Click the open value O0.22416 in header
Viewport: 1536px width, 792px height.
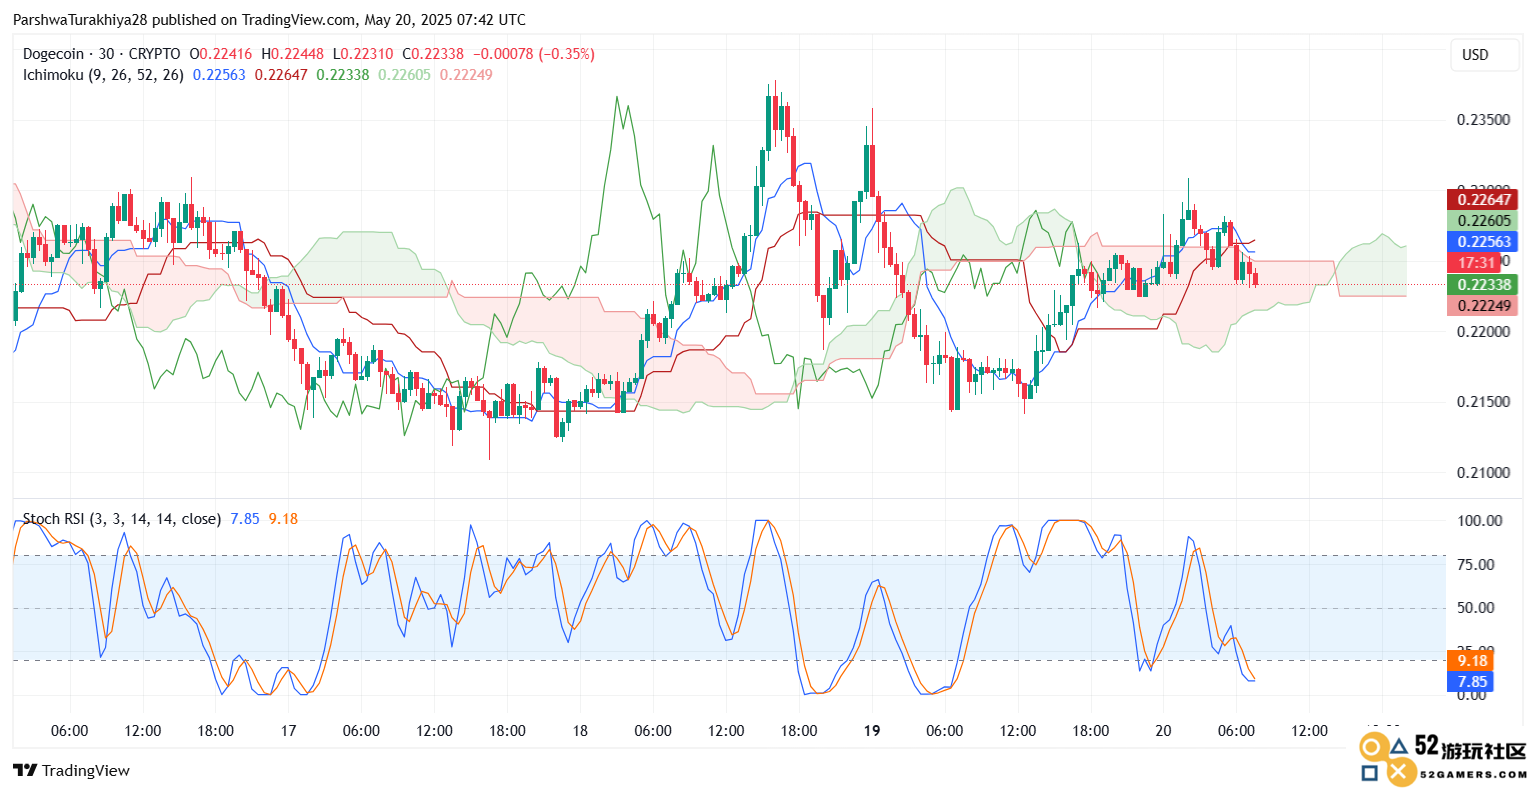coord(221,54)
